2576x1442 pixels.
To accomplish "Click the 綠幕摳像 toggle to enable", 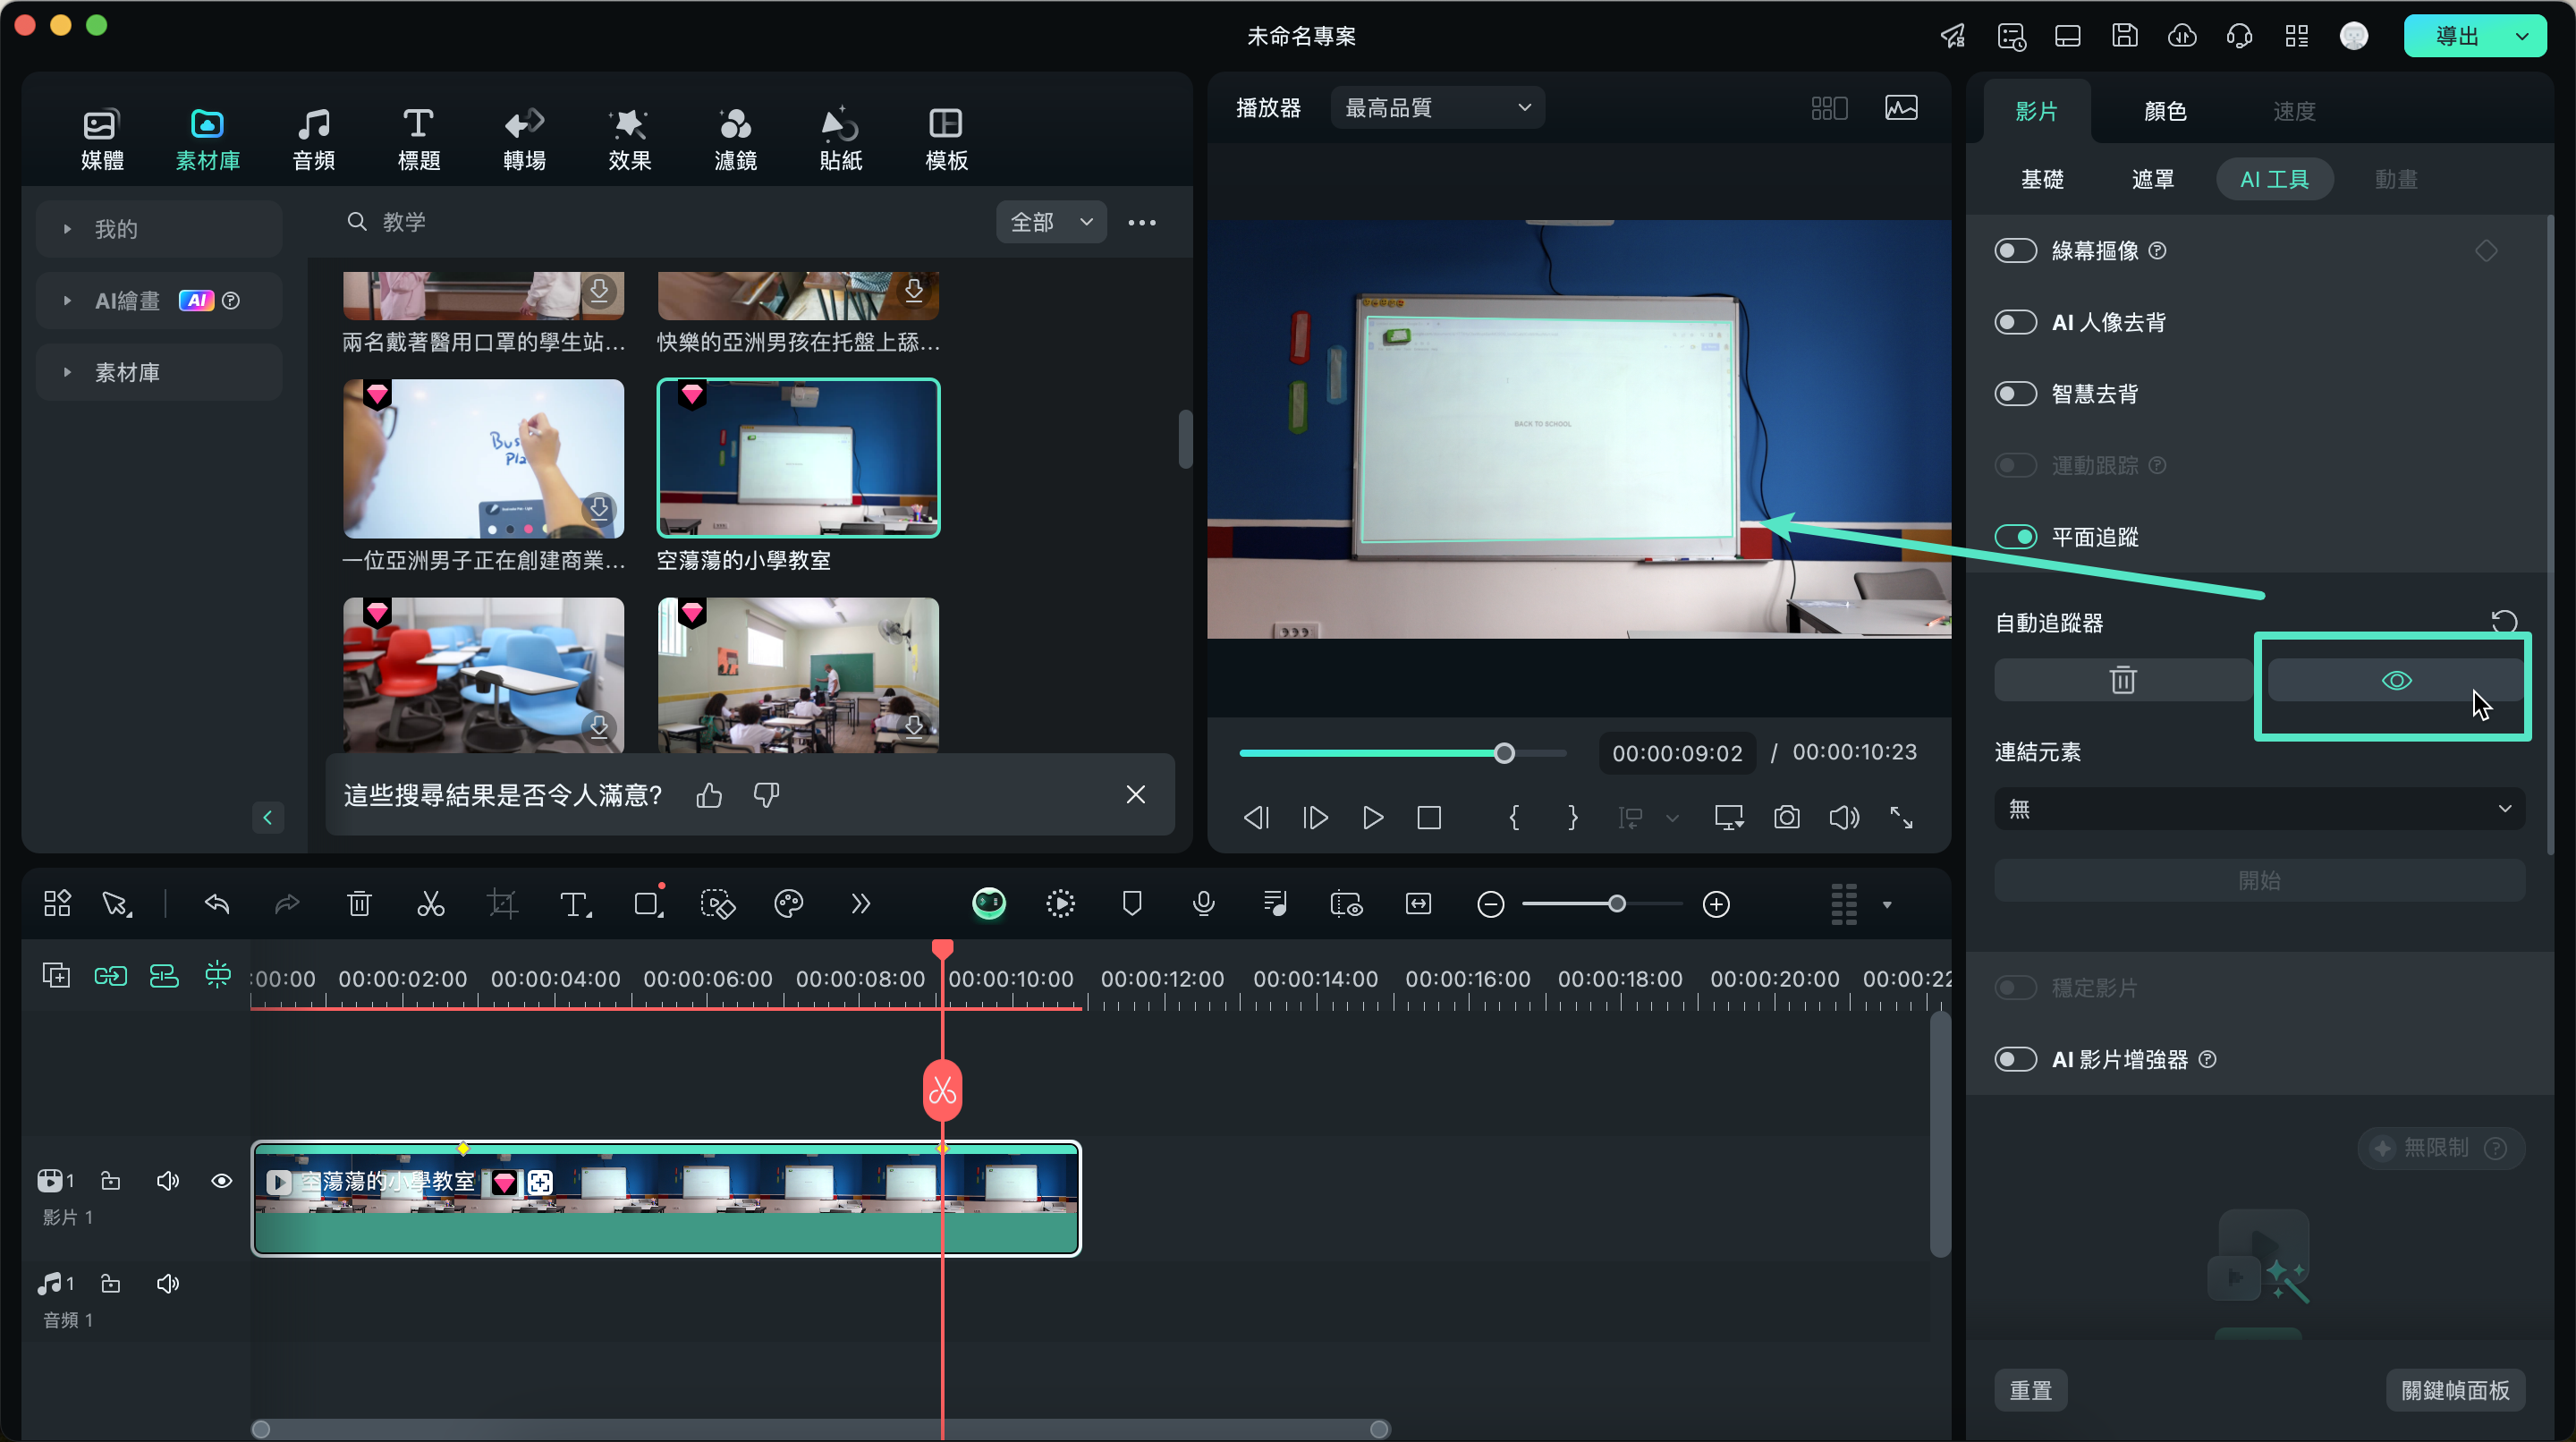I will click(2015, 251).
